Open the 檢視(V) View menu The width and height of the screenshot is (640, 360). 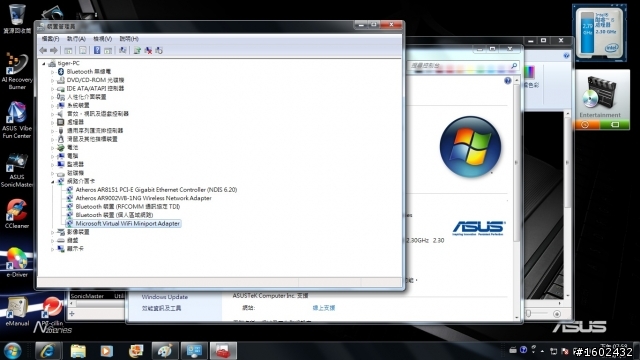click(x=102, y=39)
